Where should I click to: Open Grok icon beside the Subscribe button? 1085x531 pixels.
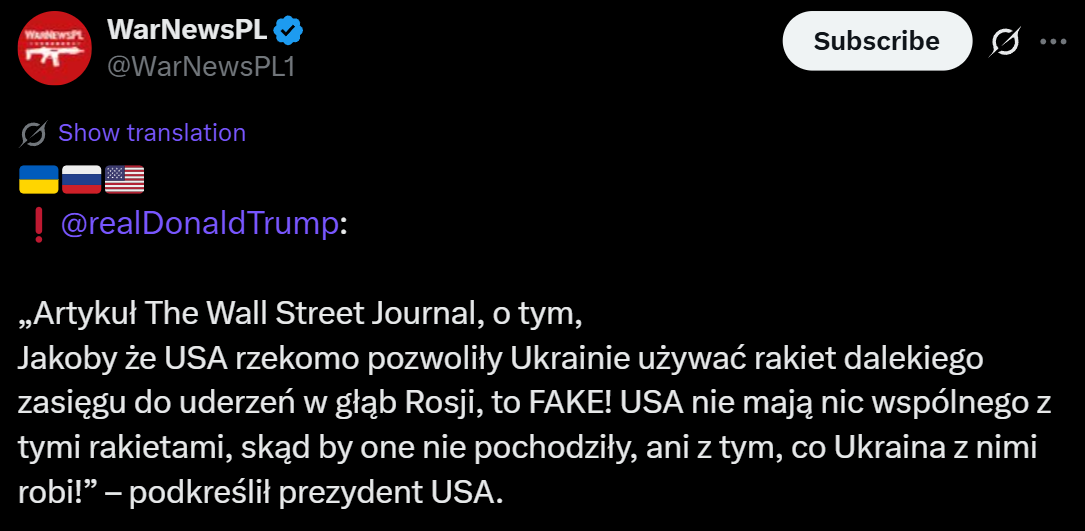click(1005, 41)
